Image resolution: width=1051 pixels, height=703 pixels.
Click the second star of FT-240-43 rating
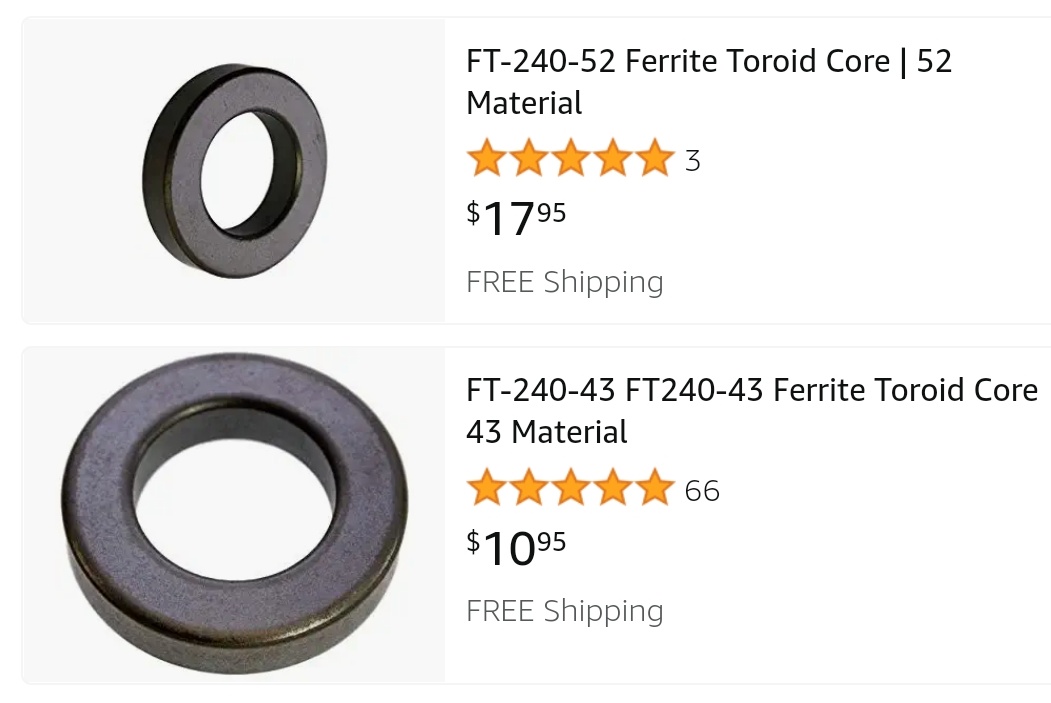529,489
